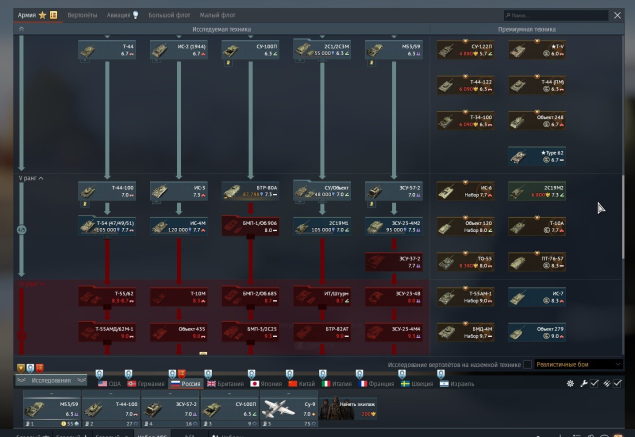
Task: Enable helicopter research on ground vehicles checkbox
Action: [527, 365]
